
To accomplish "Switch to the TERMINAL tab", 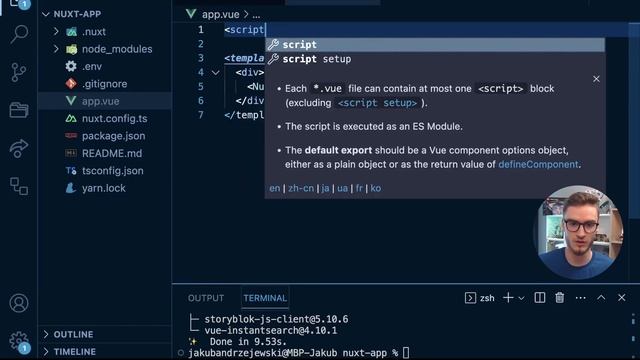I will pyautogui.click(x=265, y=298).
